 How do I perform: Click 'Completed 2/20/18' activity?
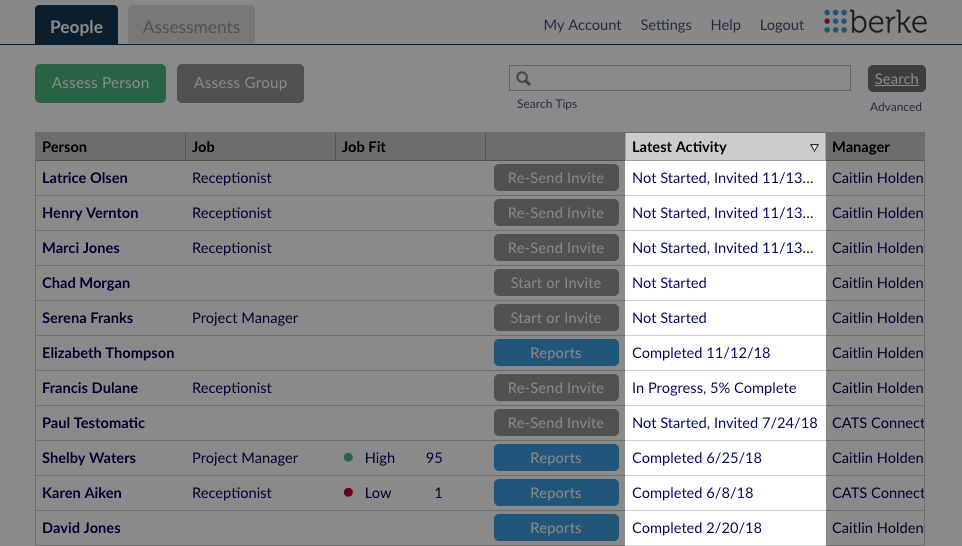tap(697, 528)
